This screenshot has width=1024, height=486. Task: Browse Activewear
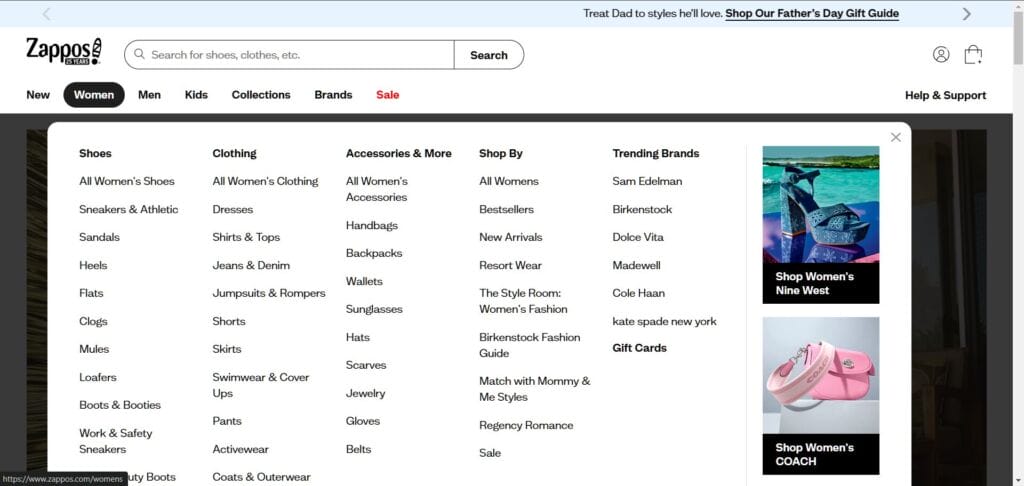pos(240,449)
